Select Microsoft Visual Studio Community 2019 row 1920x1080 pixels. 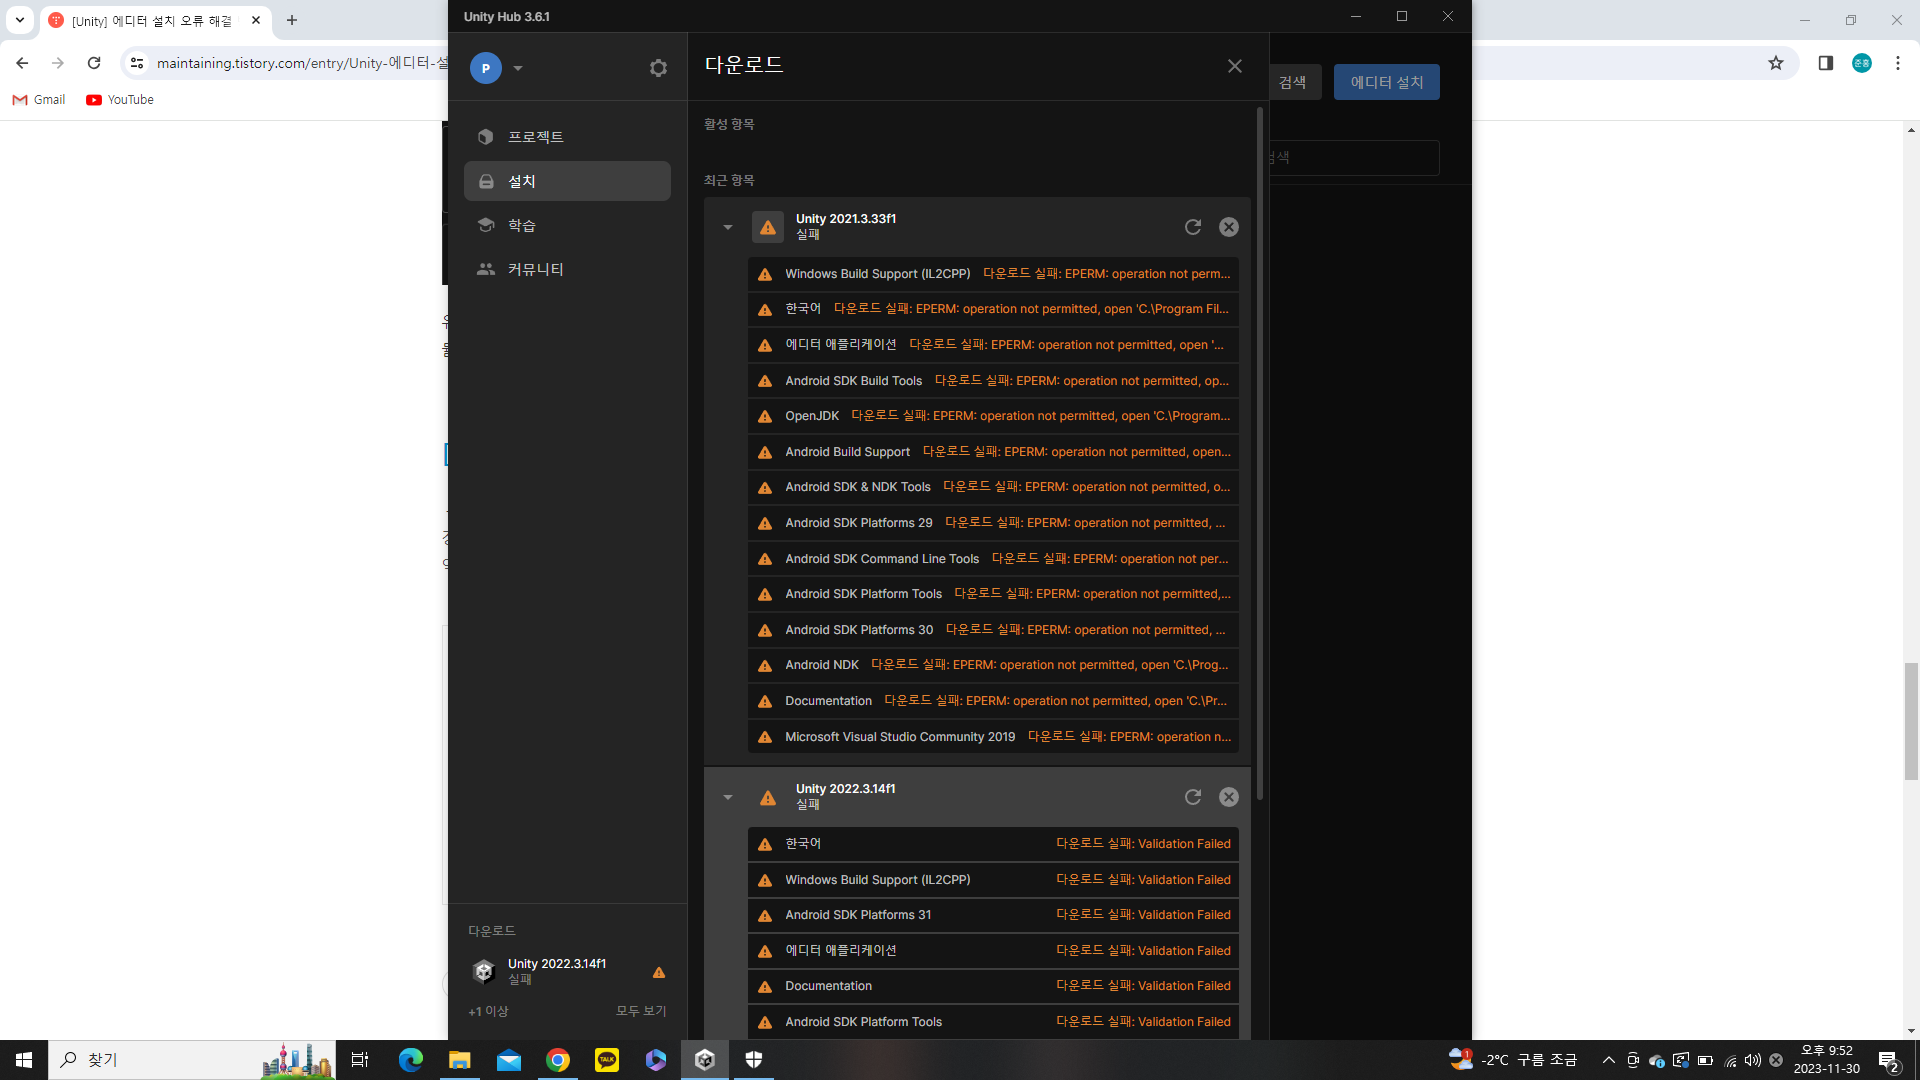993,737
